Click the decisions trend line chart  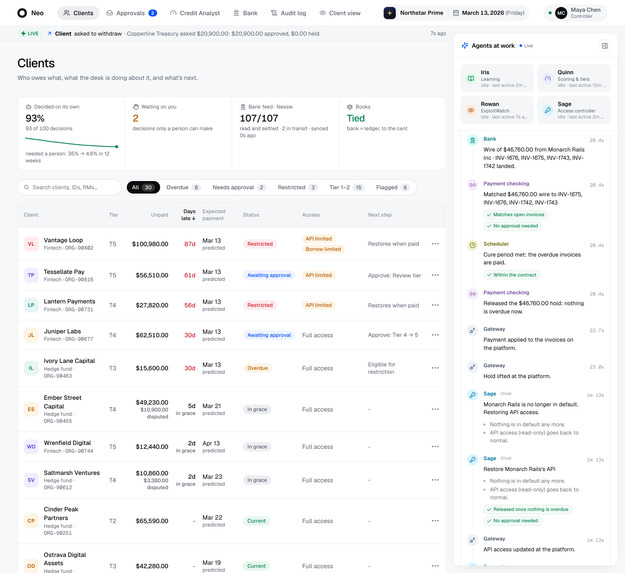pos(71,142)
